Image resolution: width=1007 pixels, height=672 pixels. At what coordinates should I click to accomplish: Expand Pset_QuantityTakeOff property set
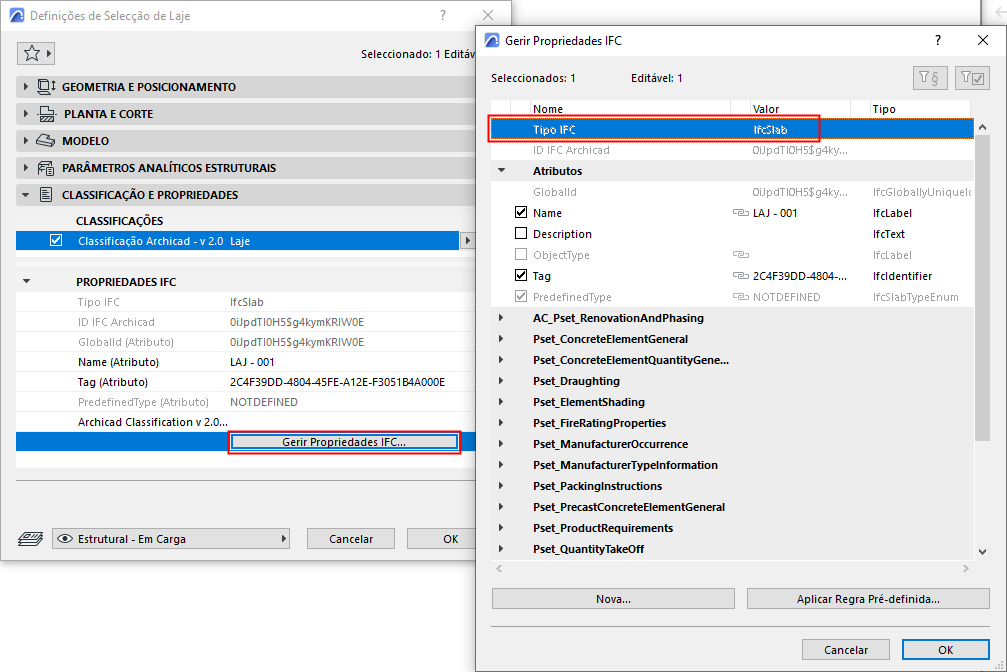(x=501, y=549)
